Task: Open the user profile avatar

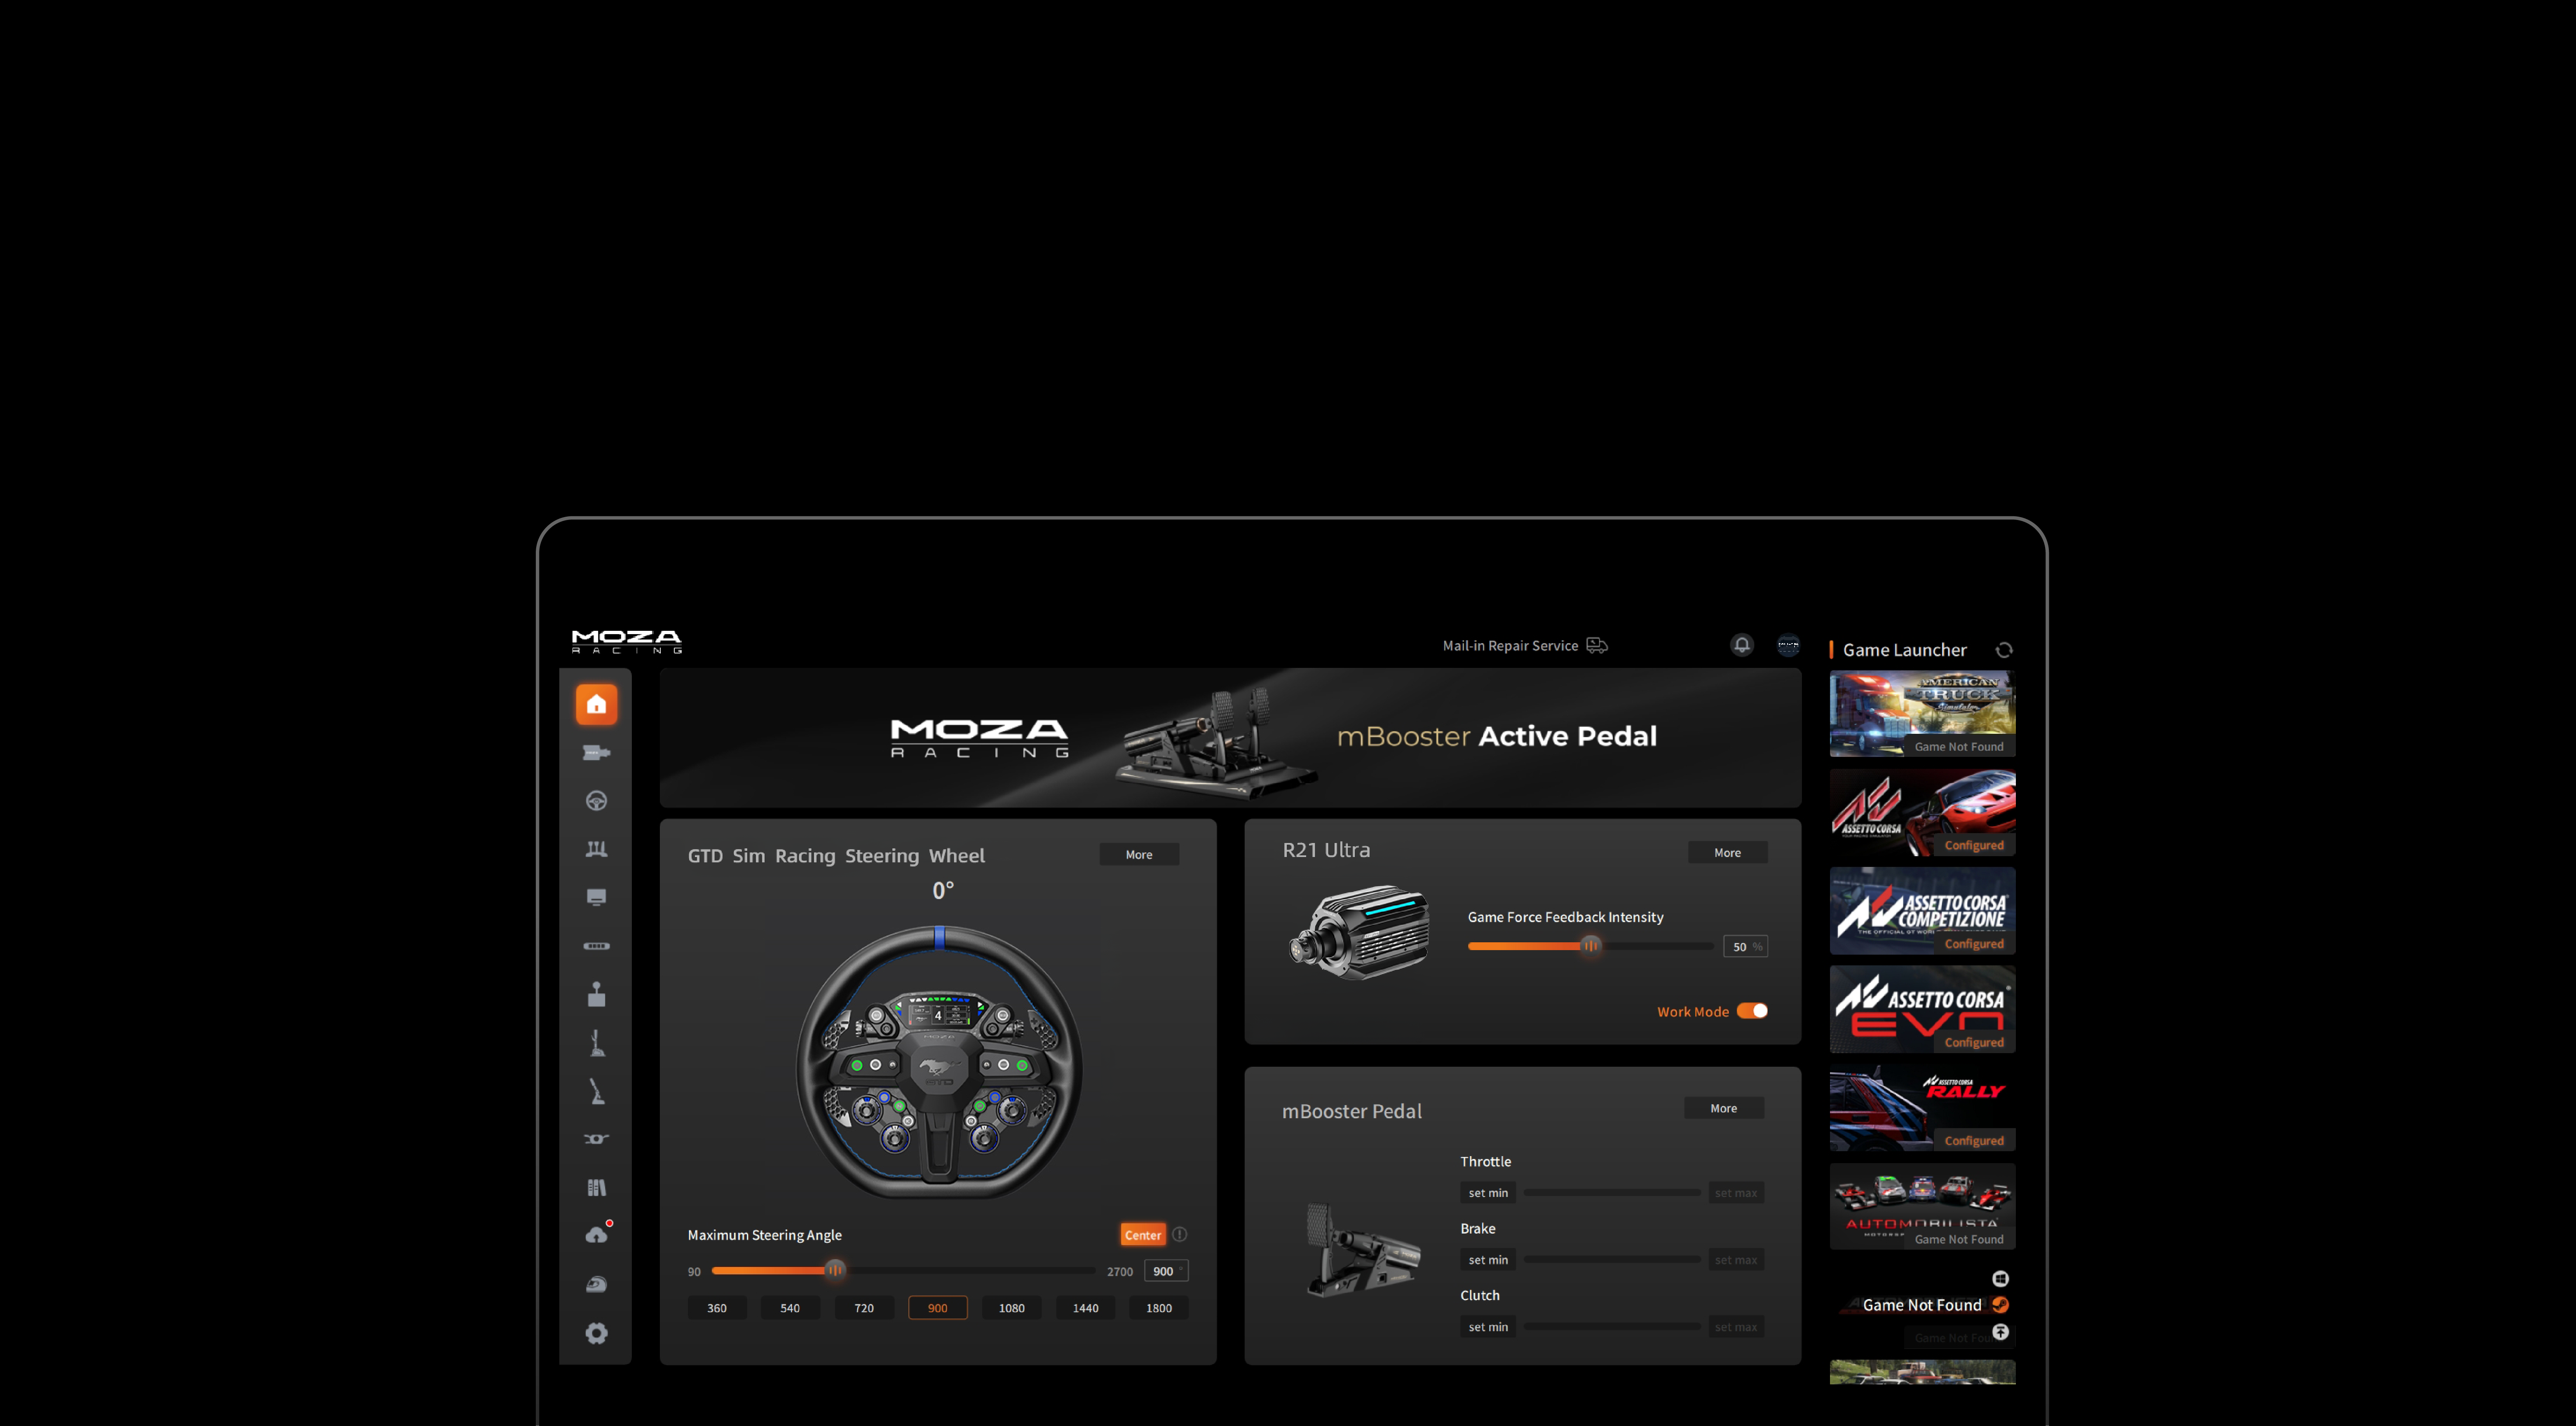Action: [1788, 645]
